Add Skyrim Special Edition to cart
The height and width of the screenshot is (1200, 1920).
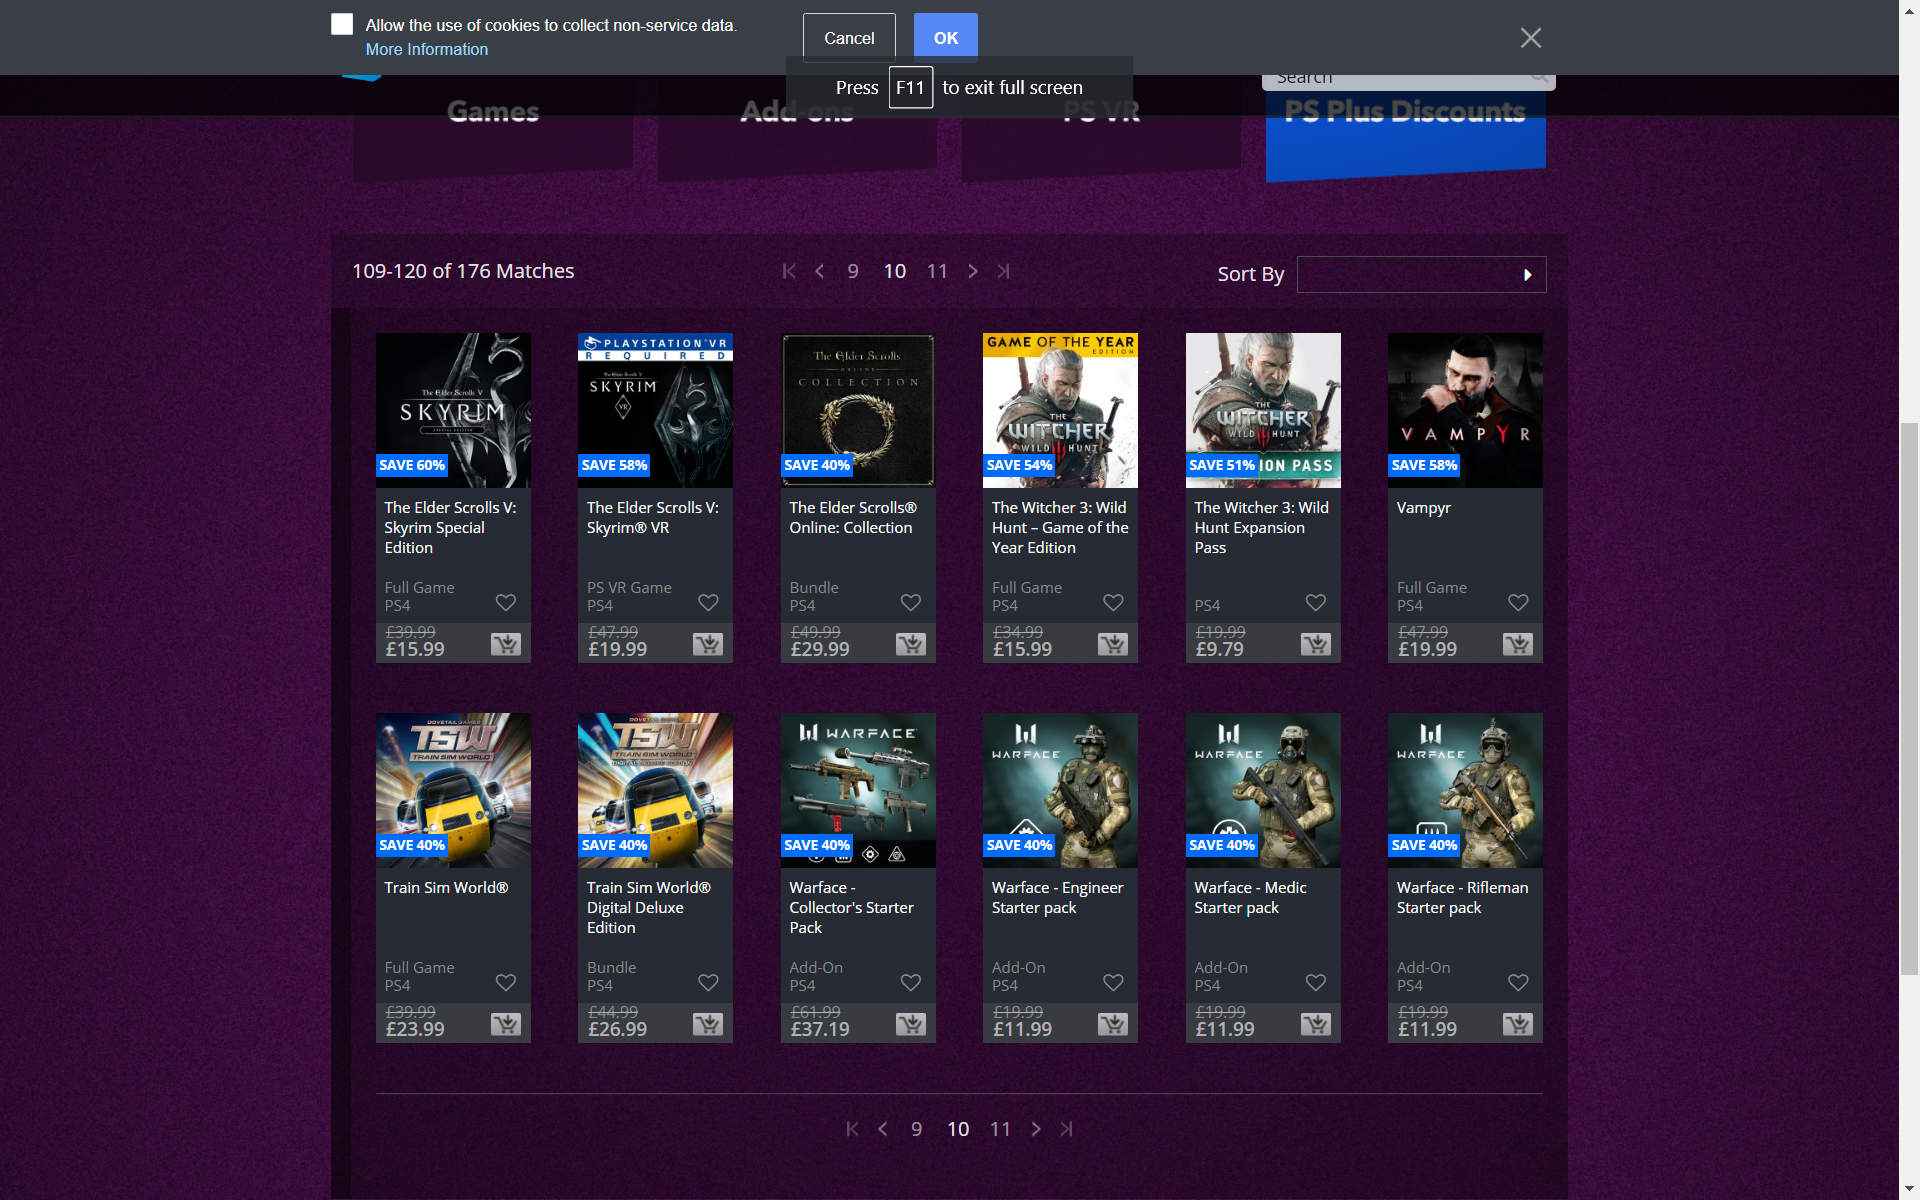[x=506, y=644]
